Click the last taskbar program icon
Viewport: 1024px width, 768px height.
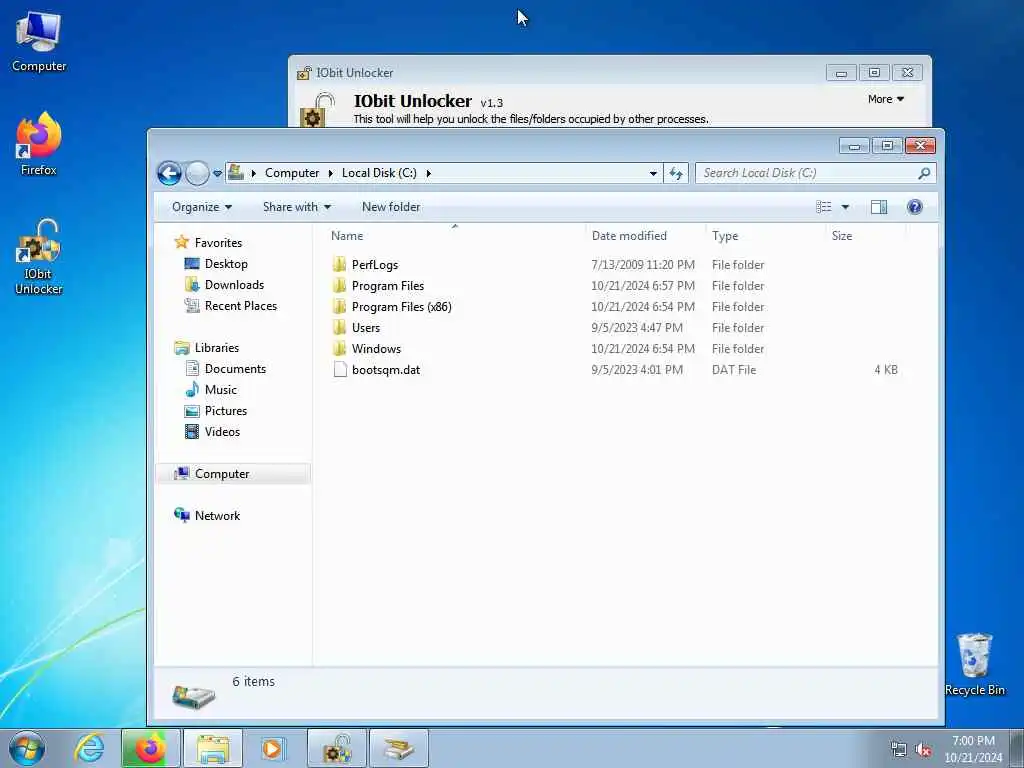click(x=399, y=748)
